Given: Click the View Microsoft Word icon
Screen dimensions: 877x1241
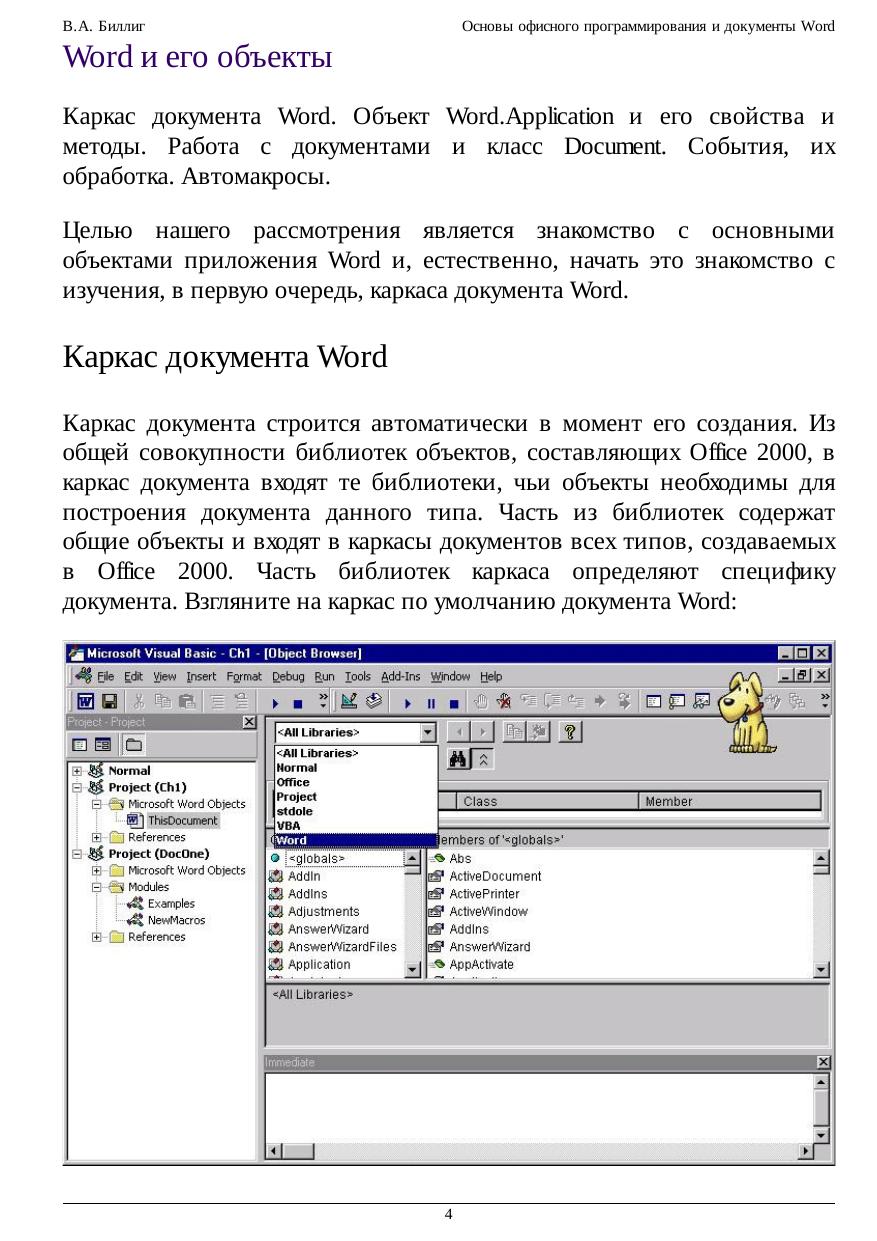Looking at the screenshot, I should 87,701.
